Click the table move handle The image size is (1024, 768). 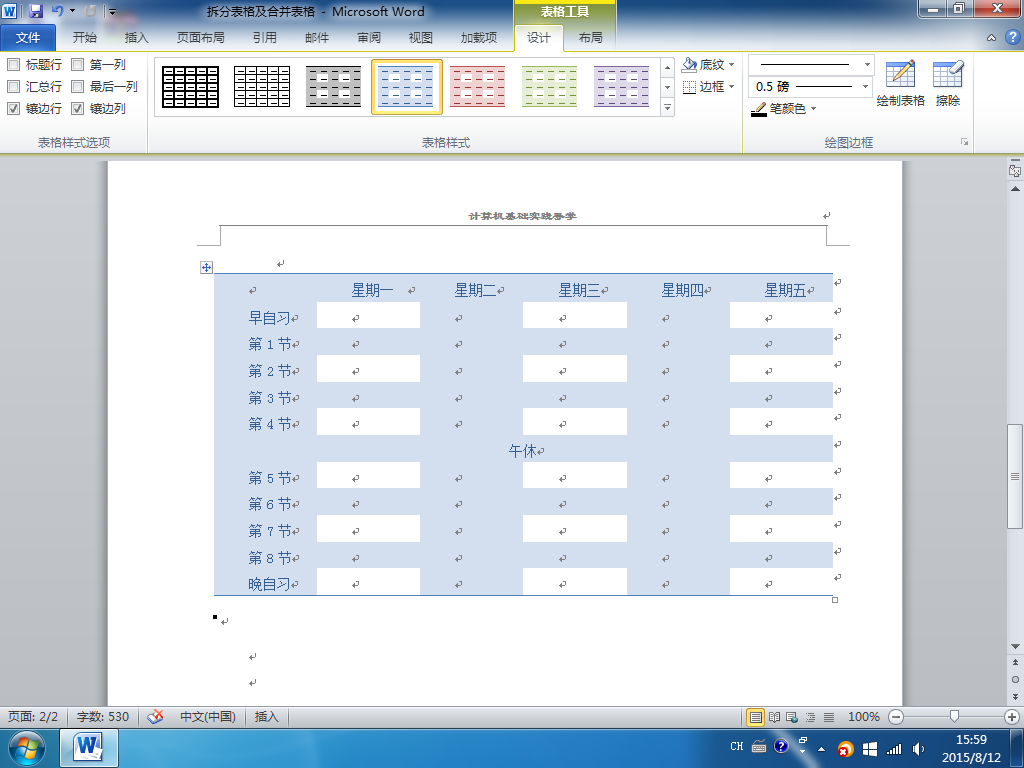206,267
